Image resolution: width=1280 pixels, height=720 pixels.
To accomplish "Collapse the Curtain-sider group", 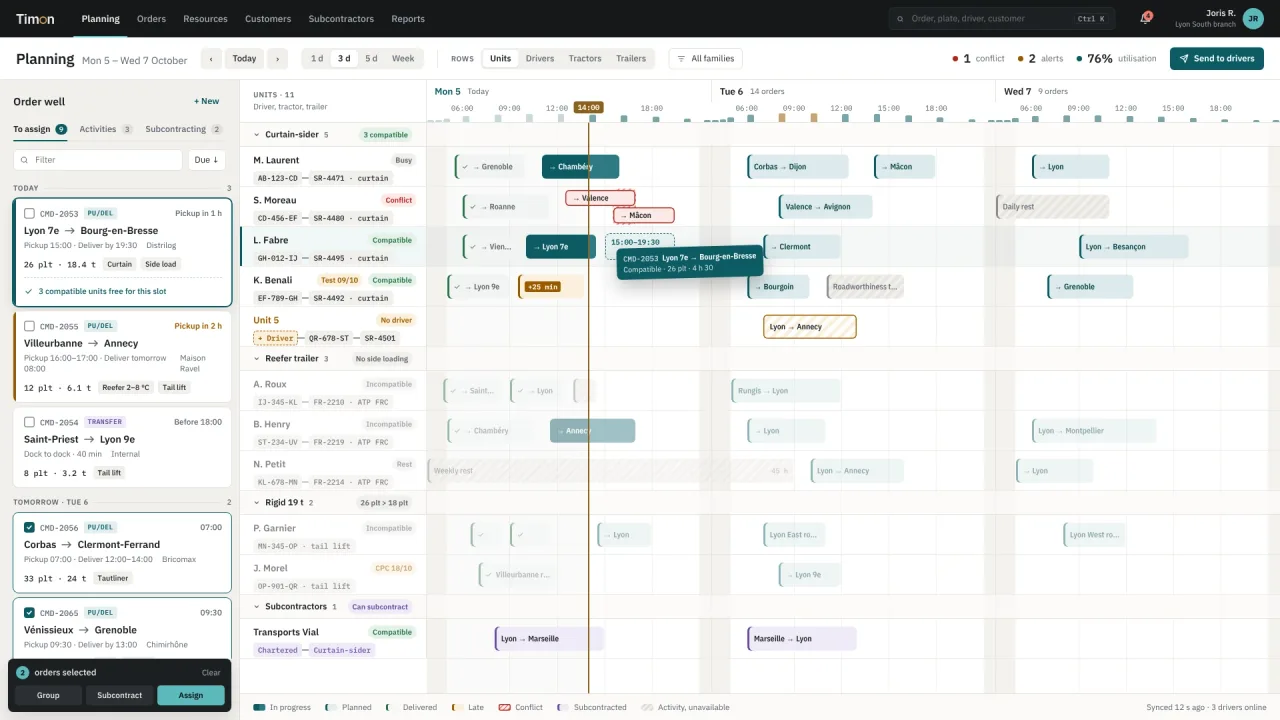I will 257,135.
